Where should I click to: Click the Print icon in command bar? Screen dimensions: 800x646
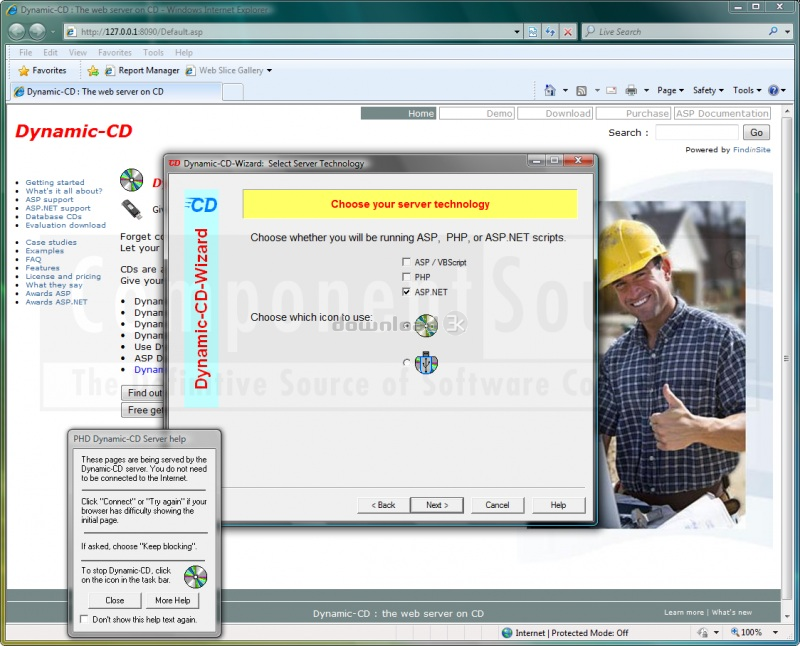click(x=632, y=90)
